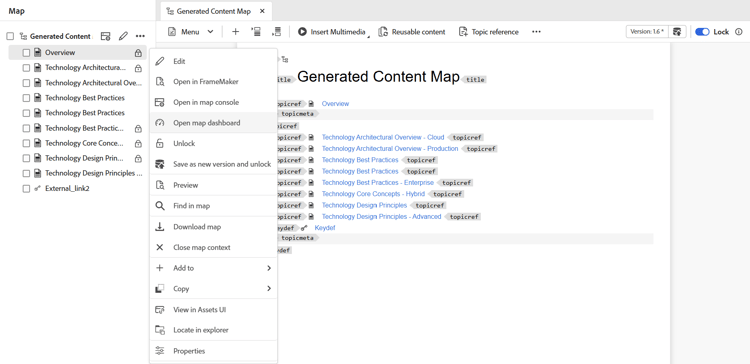
Task: Open the Version 1.6 field
Action: (x=647, y=32)
